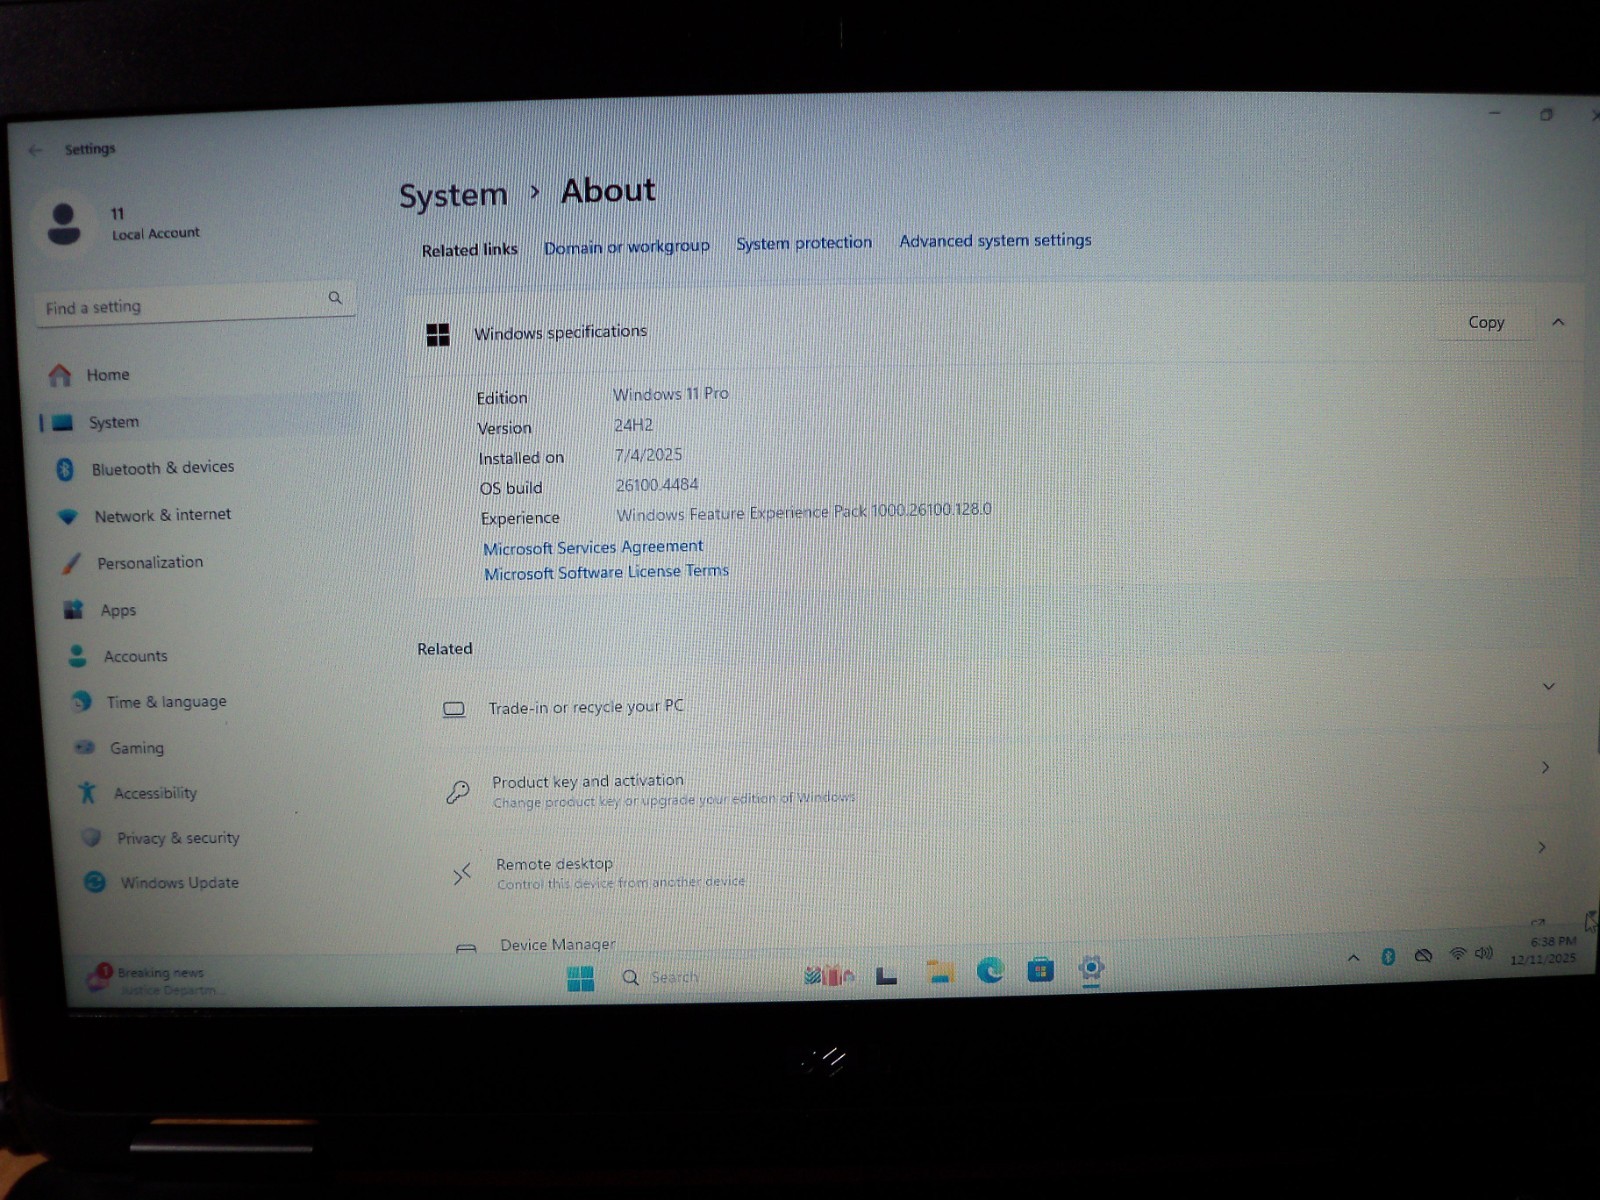Open Microsoft Store from the taskbar
The height and width of the screenshot is (1200, 1600).
coord(1040,970)
